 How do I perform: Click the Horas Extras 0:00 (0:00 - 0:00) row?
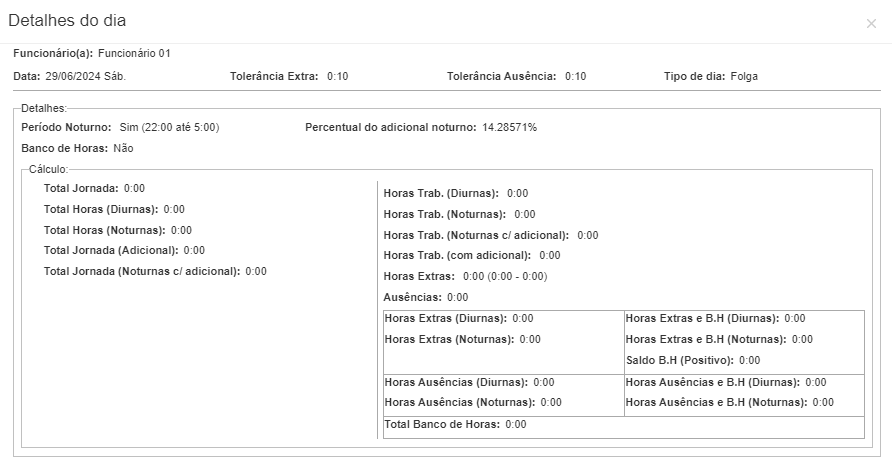(x=465, y=276)
